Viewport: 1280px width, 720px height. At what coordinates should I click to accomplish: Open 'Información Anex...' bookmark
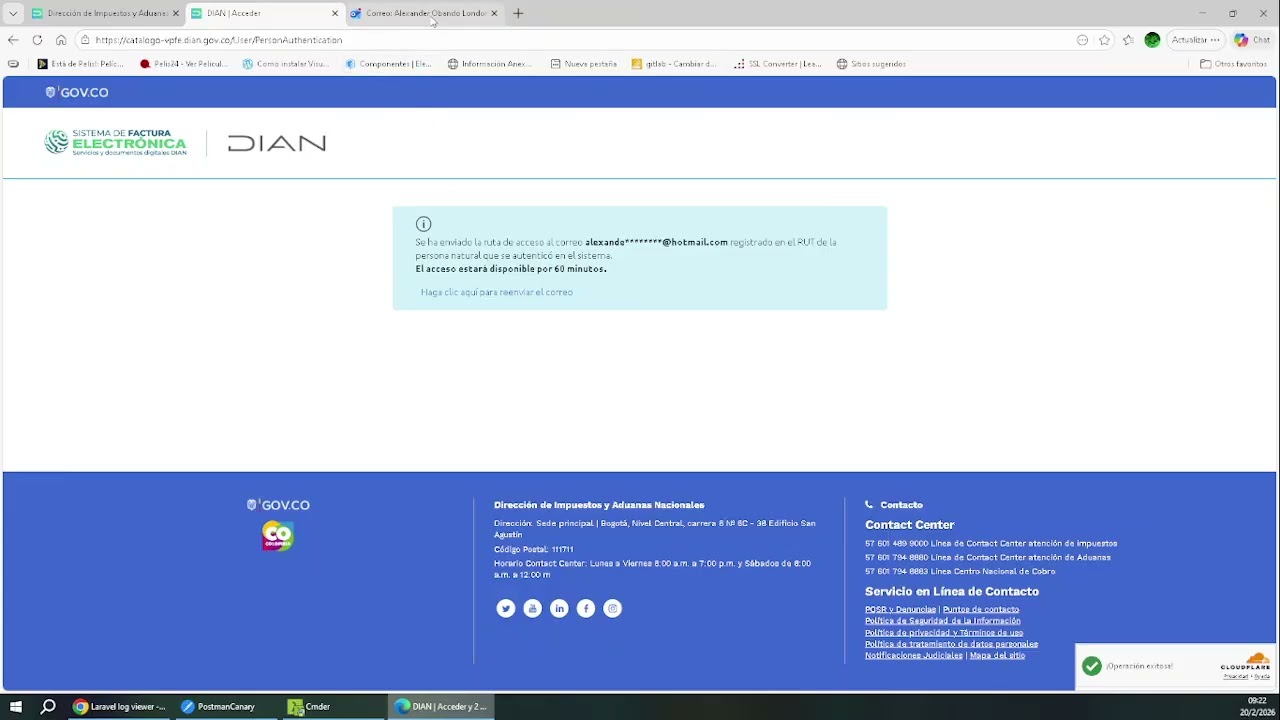pos(490,64)
